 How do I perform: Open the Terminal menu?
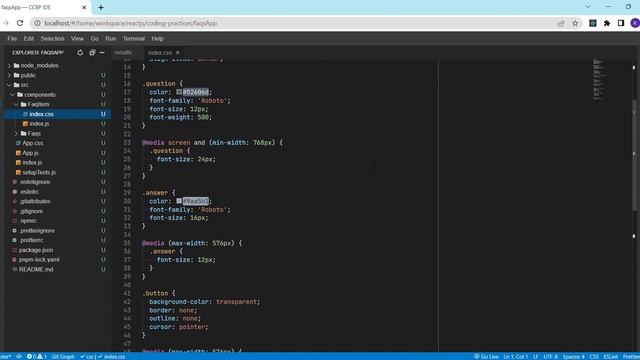(x=134, y=39)
